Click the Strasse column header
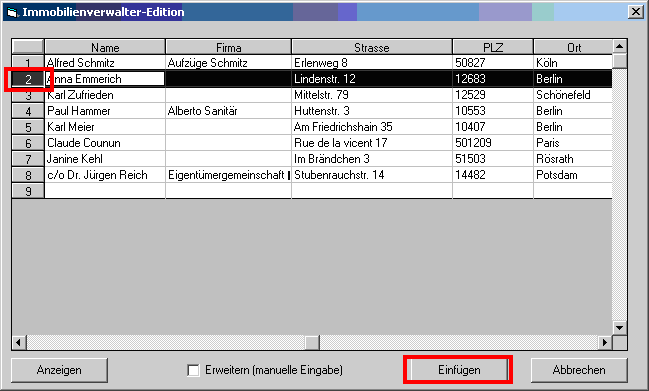The width and height of the screenshot is (649, 391). [x=372, y=47]
